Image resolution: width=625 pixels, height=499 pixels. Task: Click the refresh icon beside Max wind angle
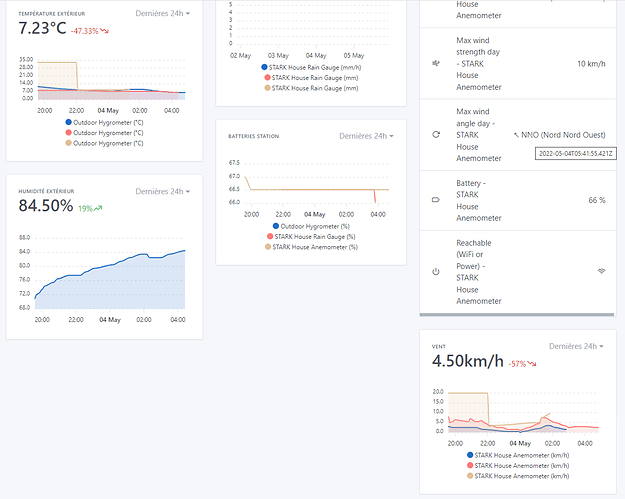click(x=435, y=133)
